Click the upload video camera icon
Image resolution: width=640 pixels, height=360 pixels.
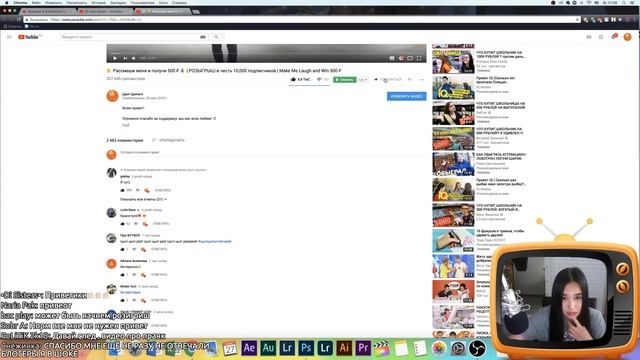pyautogui.click(x=589, y=37)
